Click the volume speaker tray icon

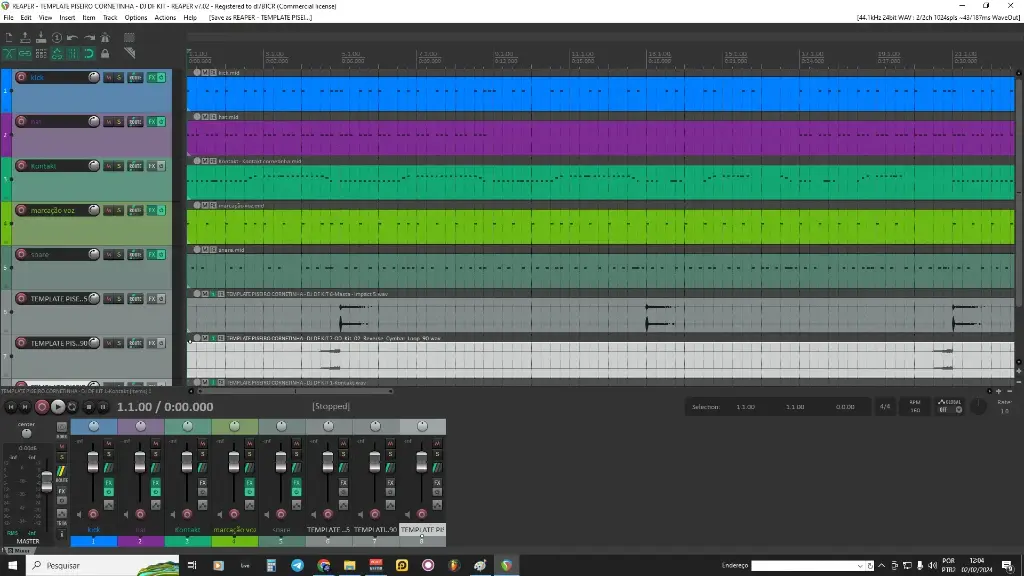pyautogui.click(x=933, y=566)
